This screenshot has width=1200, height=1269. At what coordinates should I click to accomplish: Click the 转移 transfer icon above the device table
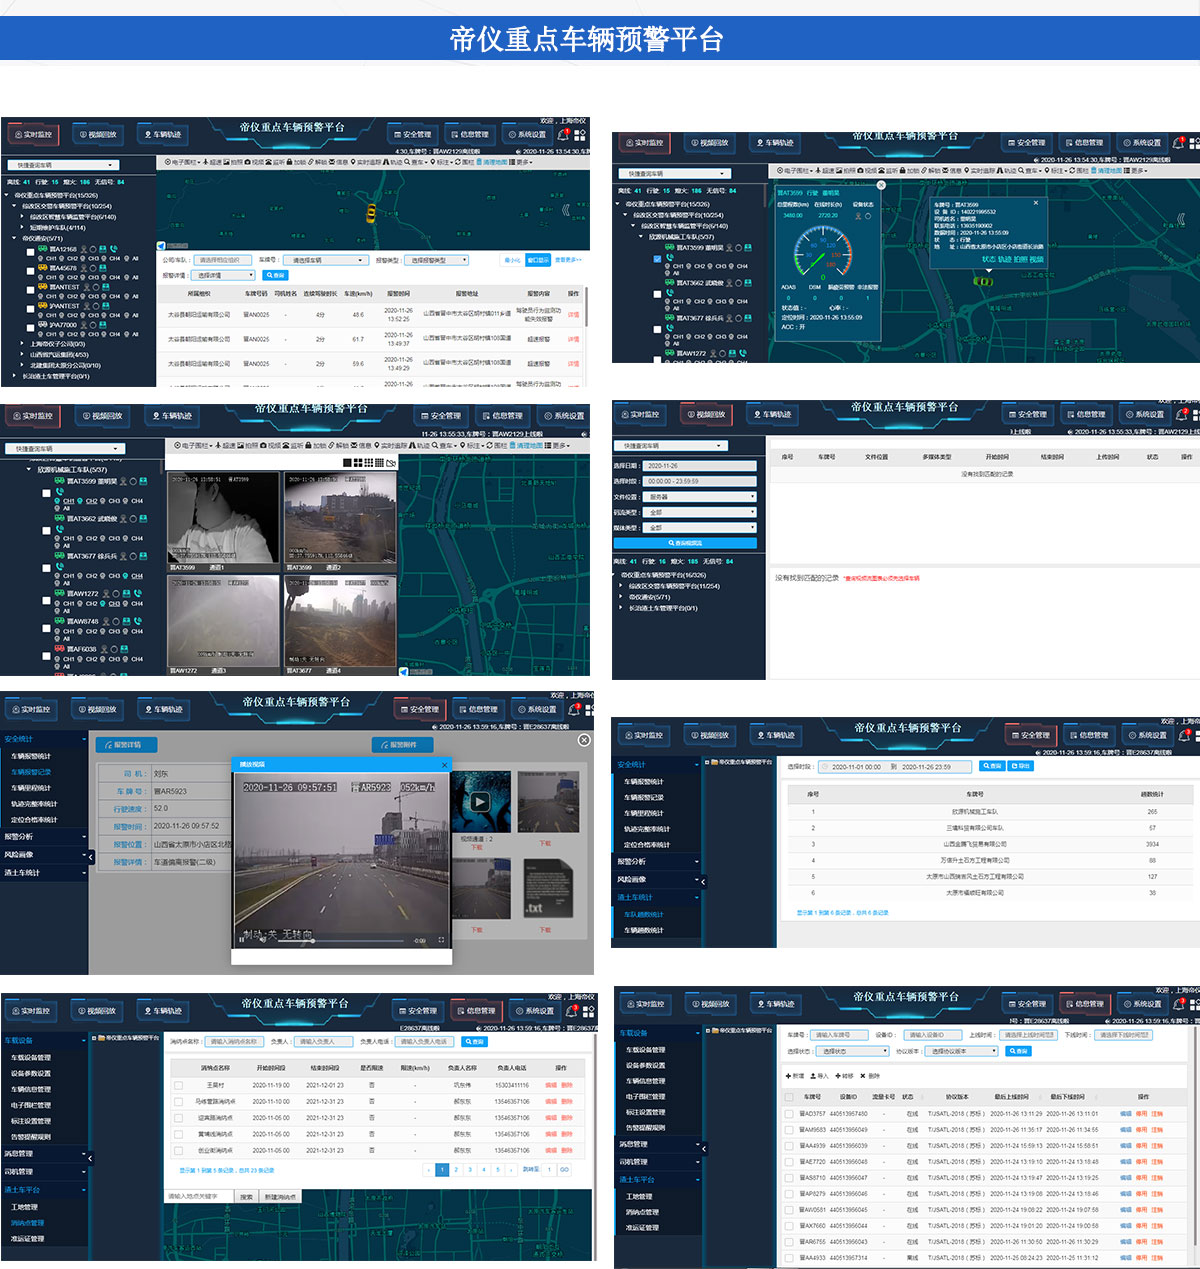pyautogui.click(x=838, y=1076)
